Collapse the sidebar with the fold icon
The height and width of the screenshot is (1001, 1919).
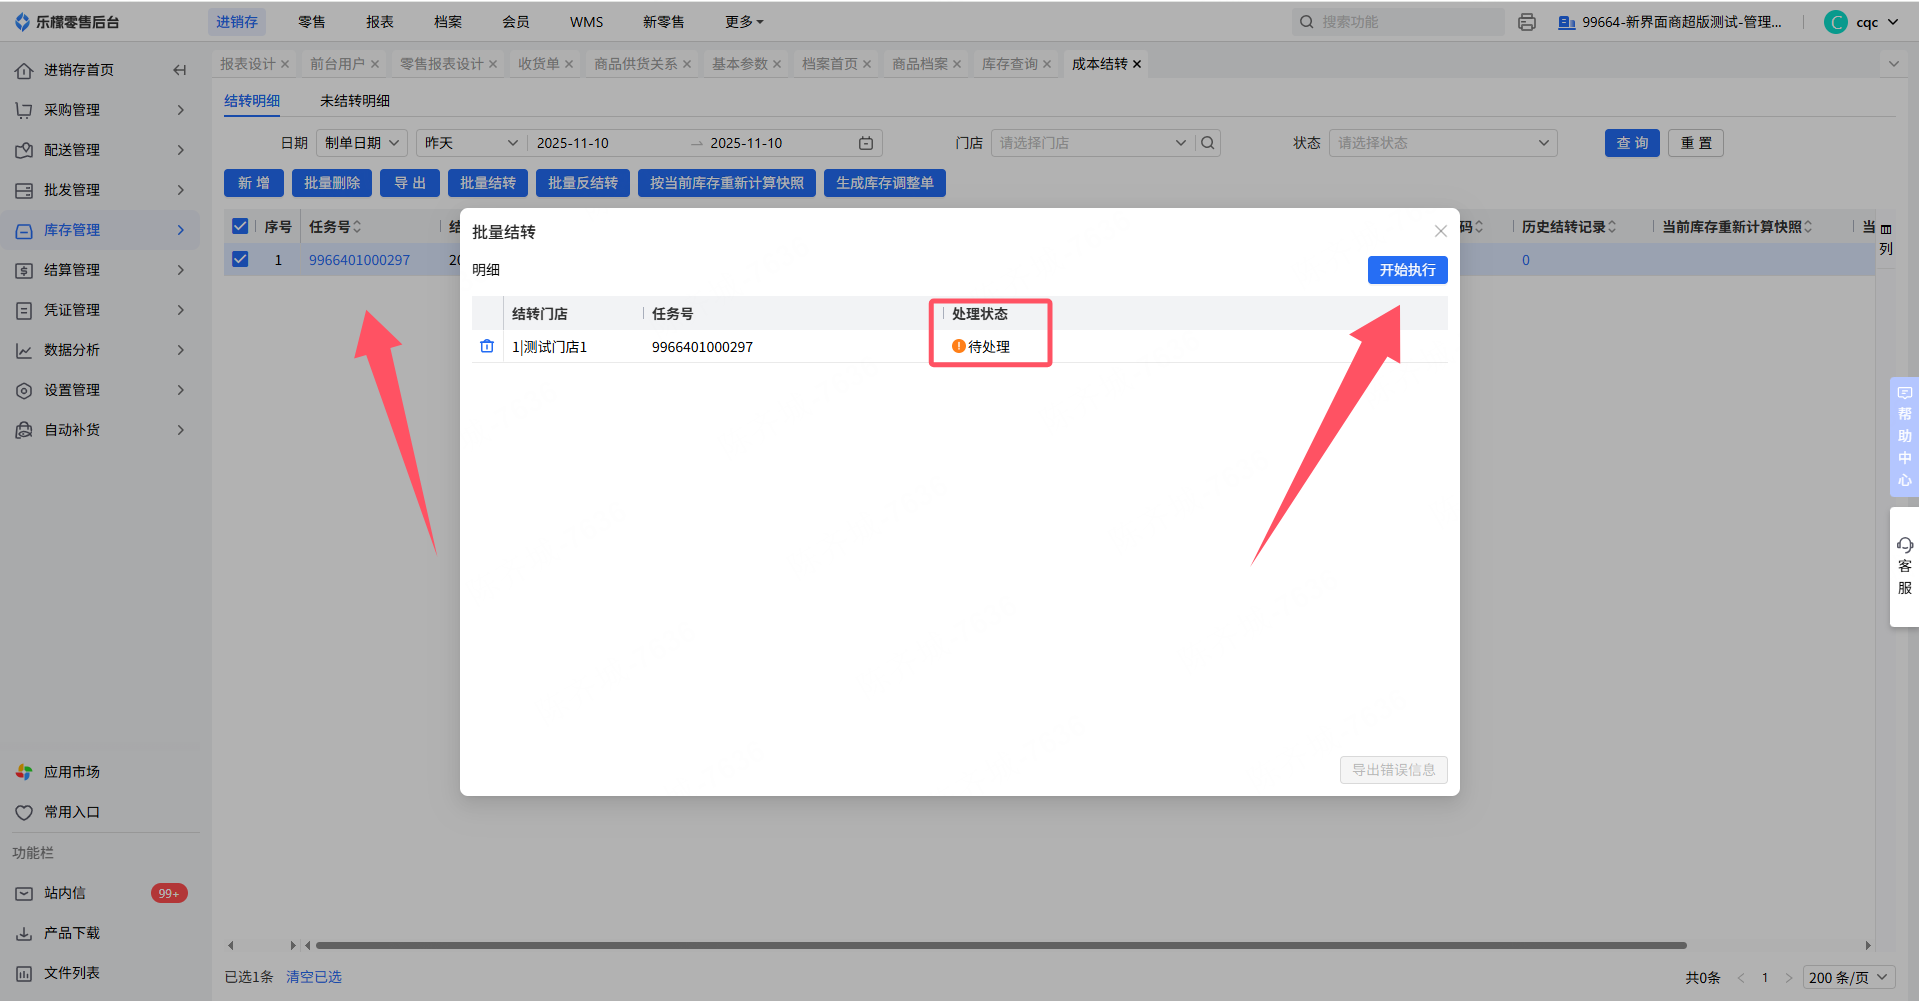pyautogui.click(x=180, y=70)
